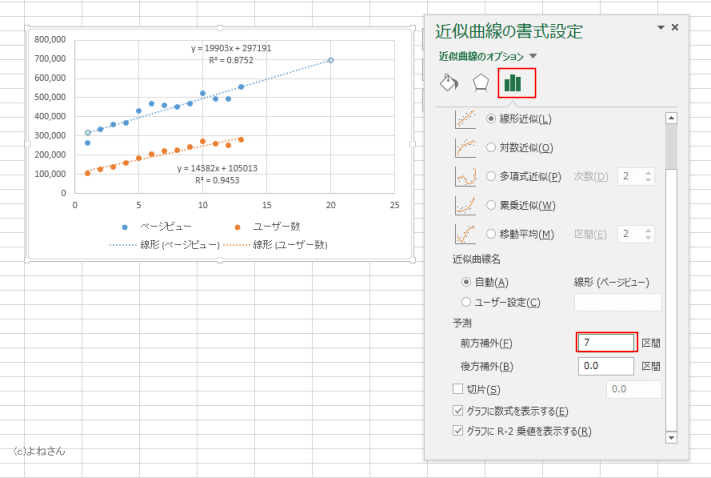The image size is (711, 478).
Task: Click the logarithmic trendline preview icon
Action: point(465,147)
